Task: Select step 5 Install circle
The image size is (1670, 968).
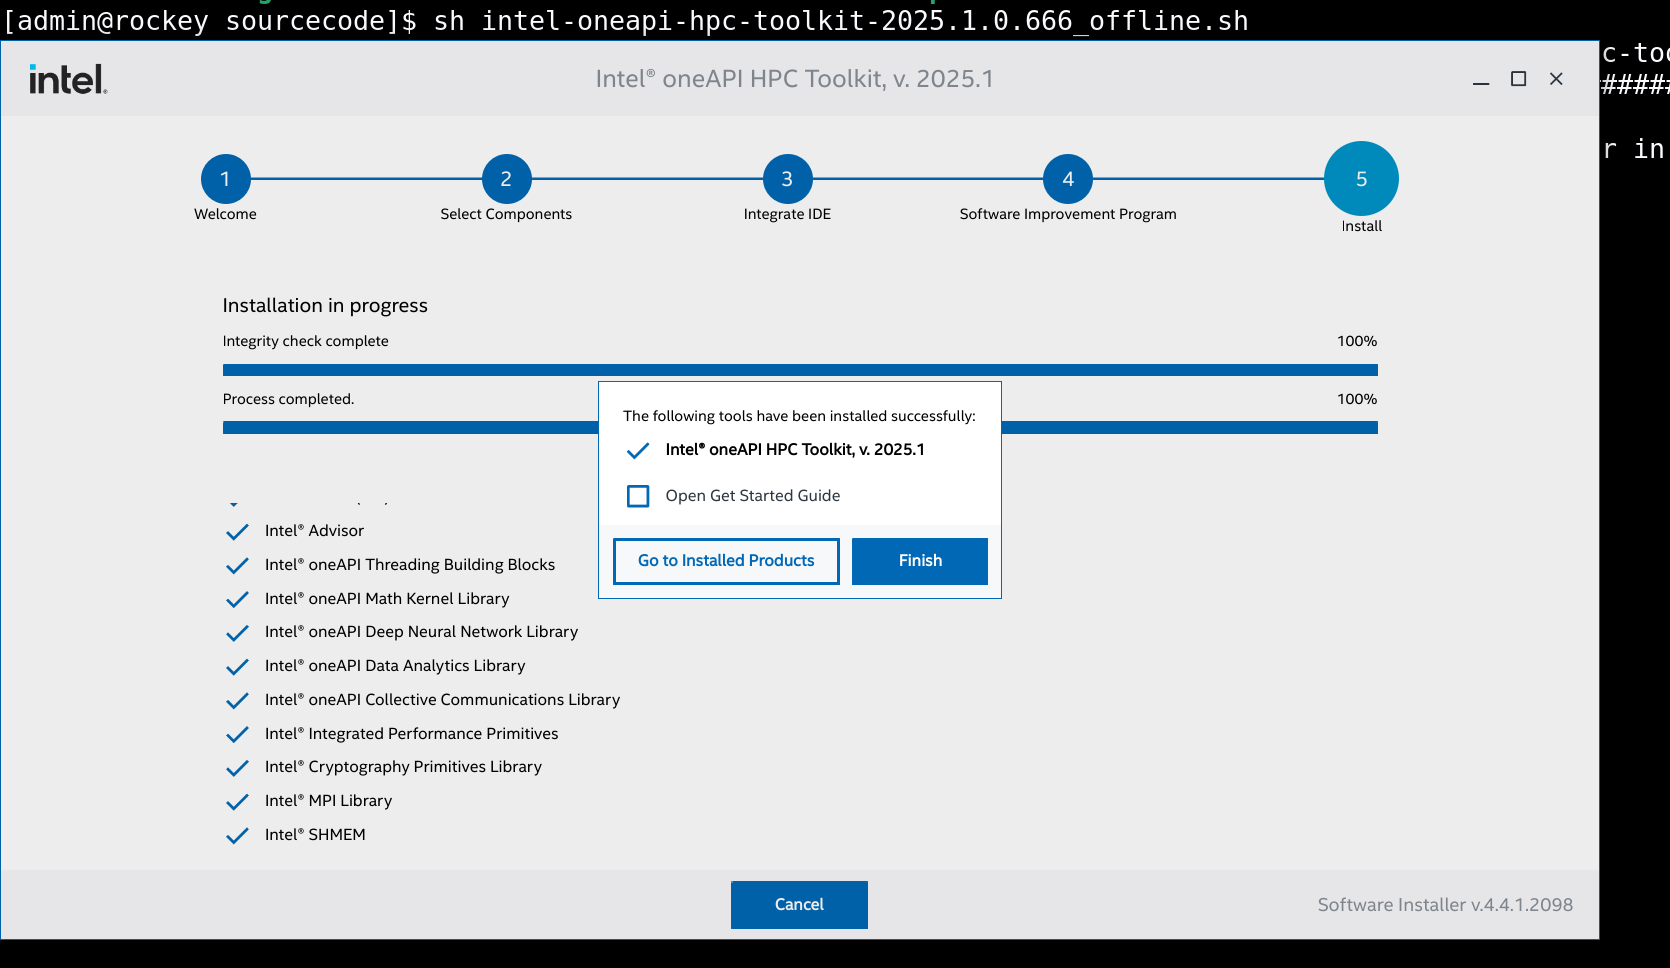Action: pyautogui.click(x=1361, y=179)
